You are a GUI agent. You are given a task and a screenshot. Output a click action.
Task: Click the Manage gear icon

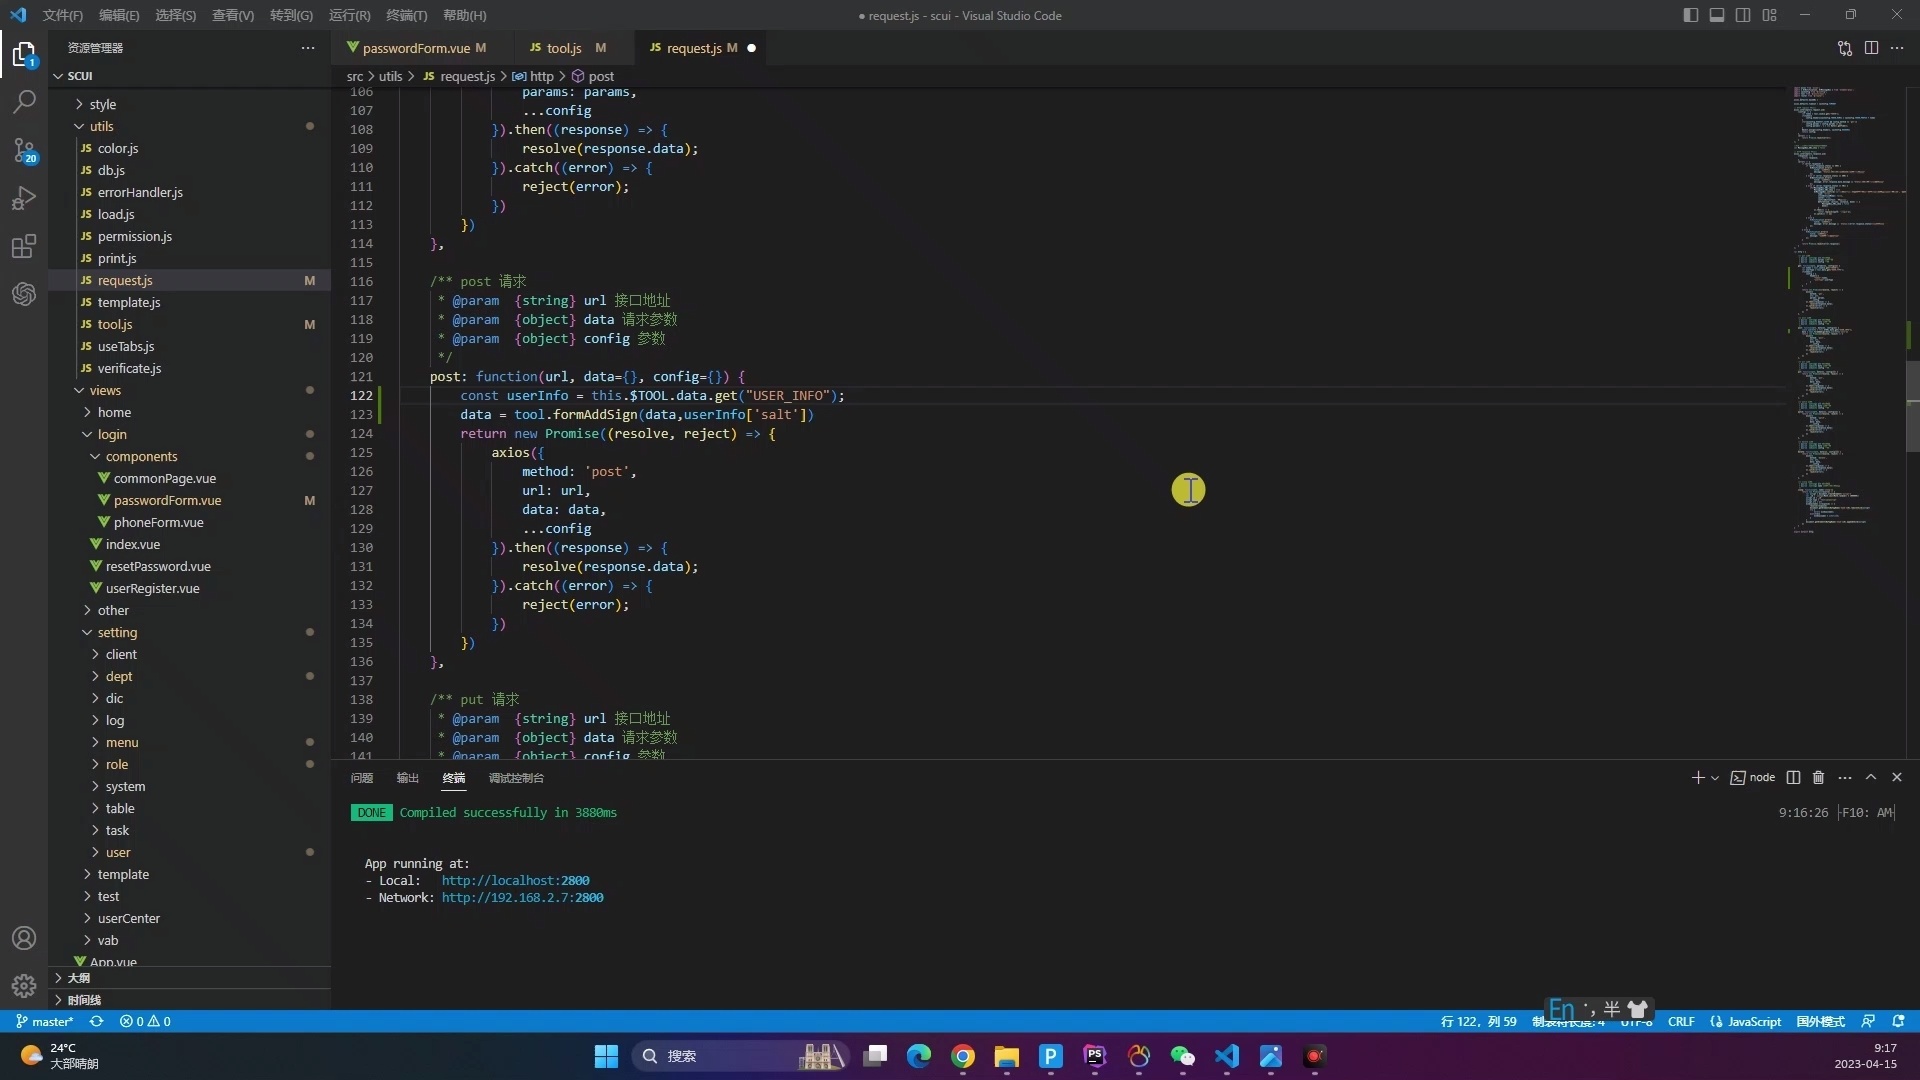(24, 986)
